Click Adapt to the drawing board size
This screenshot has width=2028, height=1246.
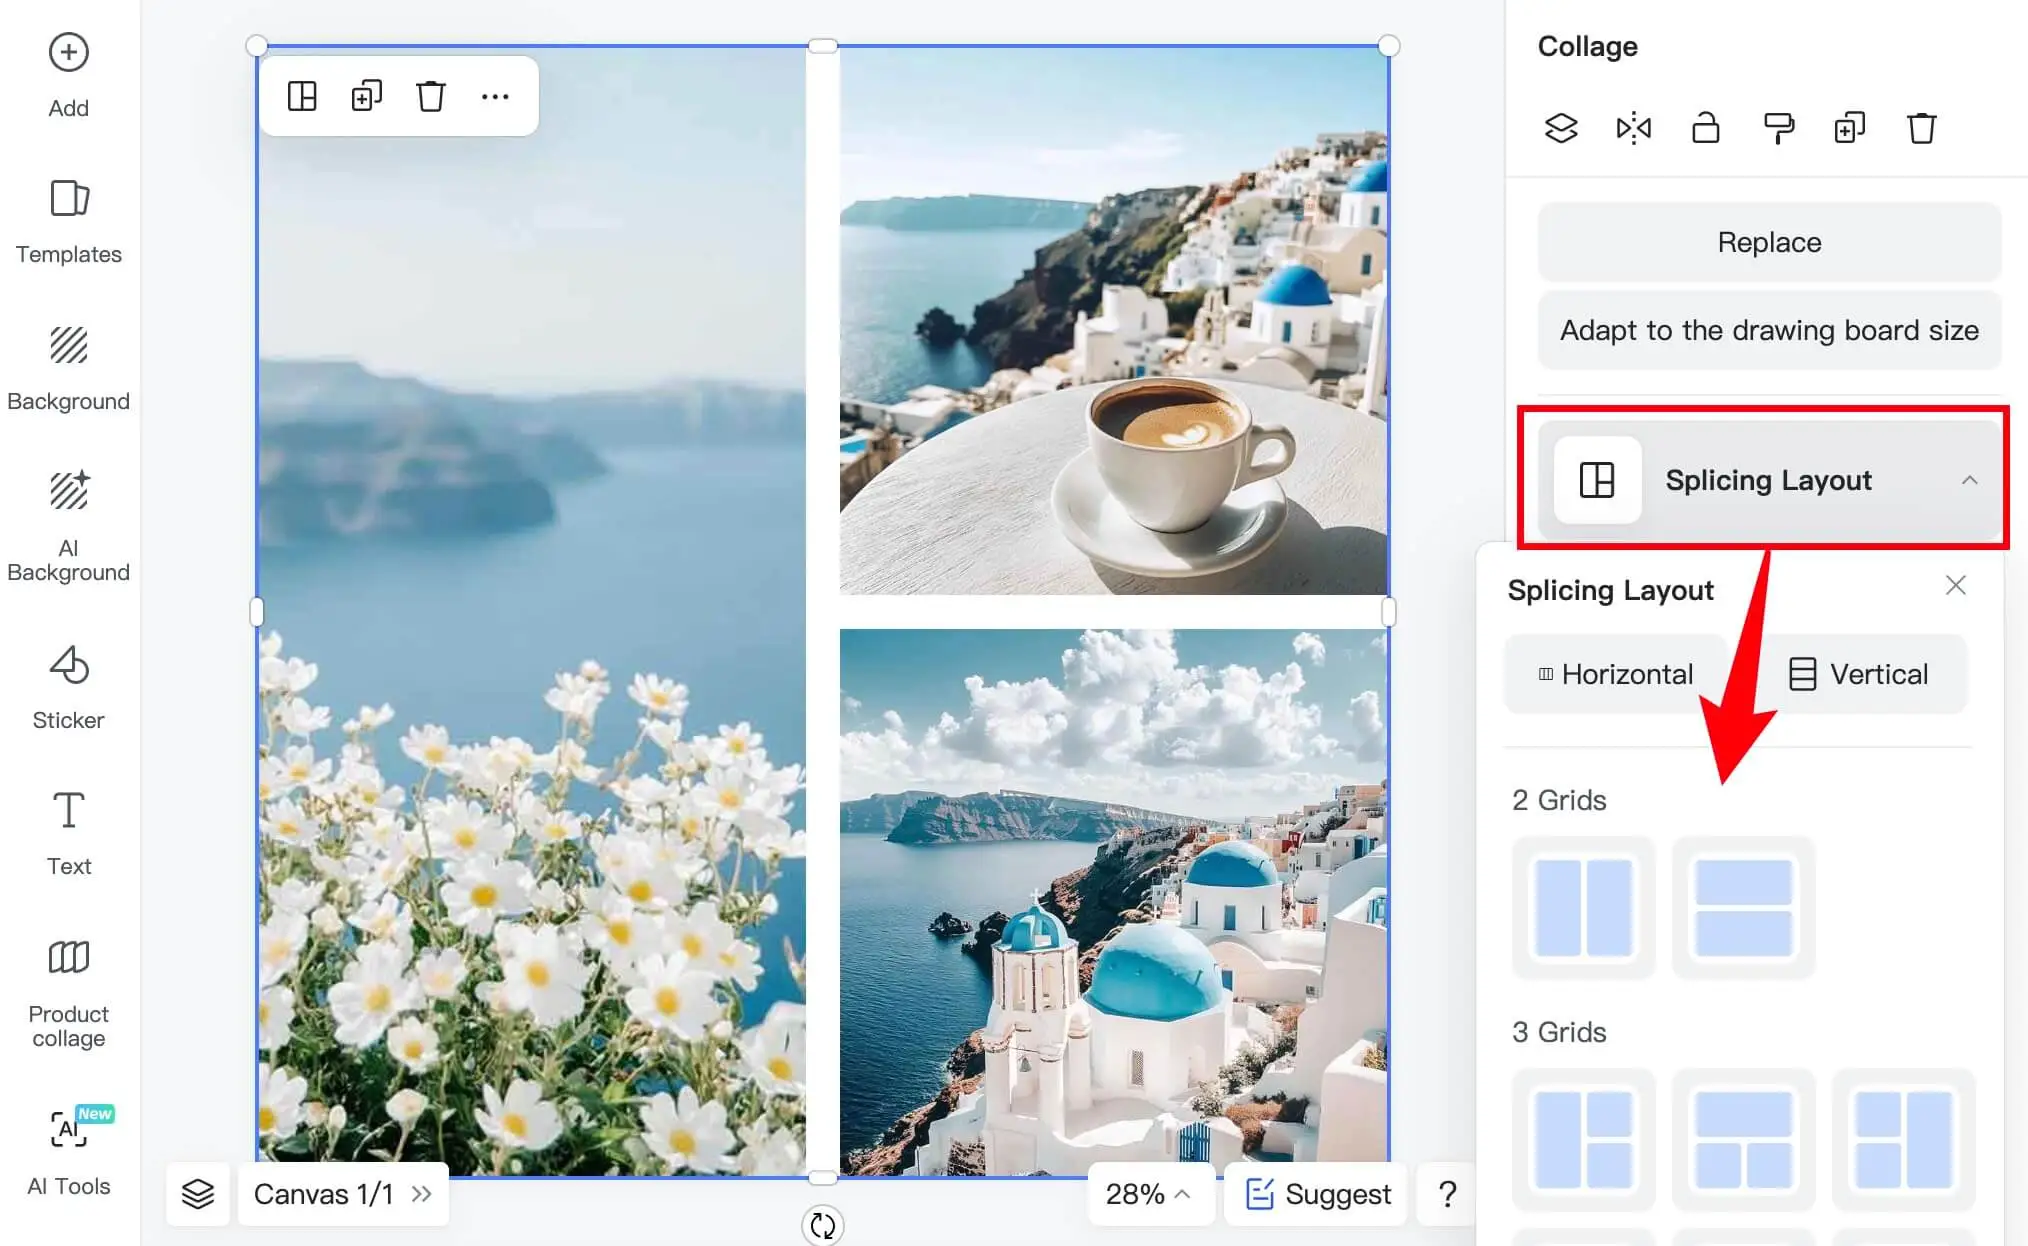coord(1769,330)
